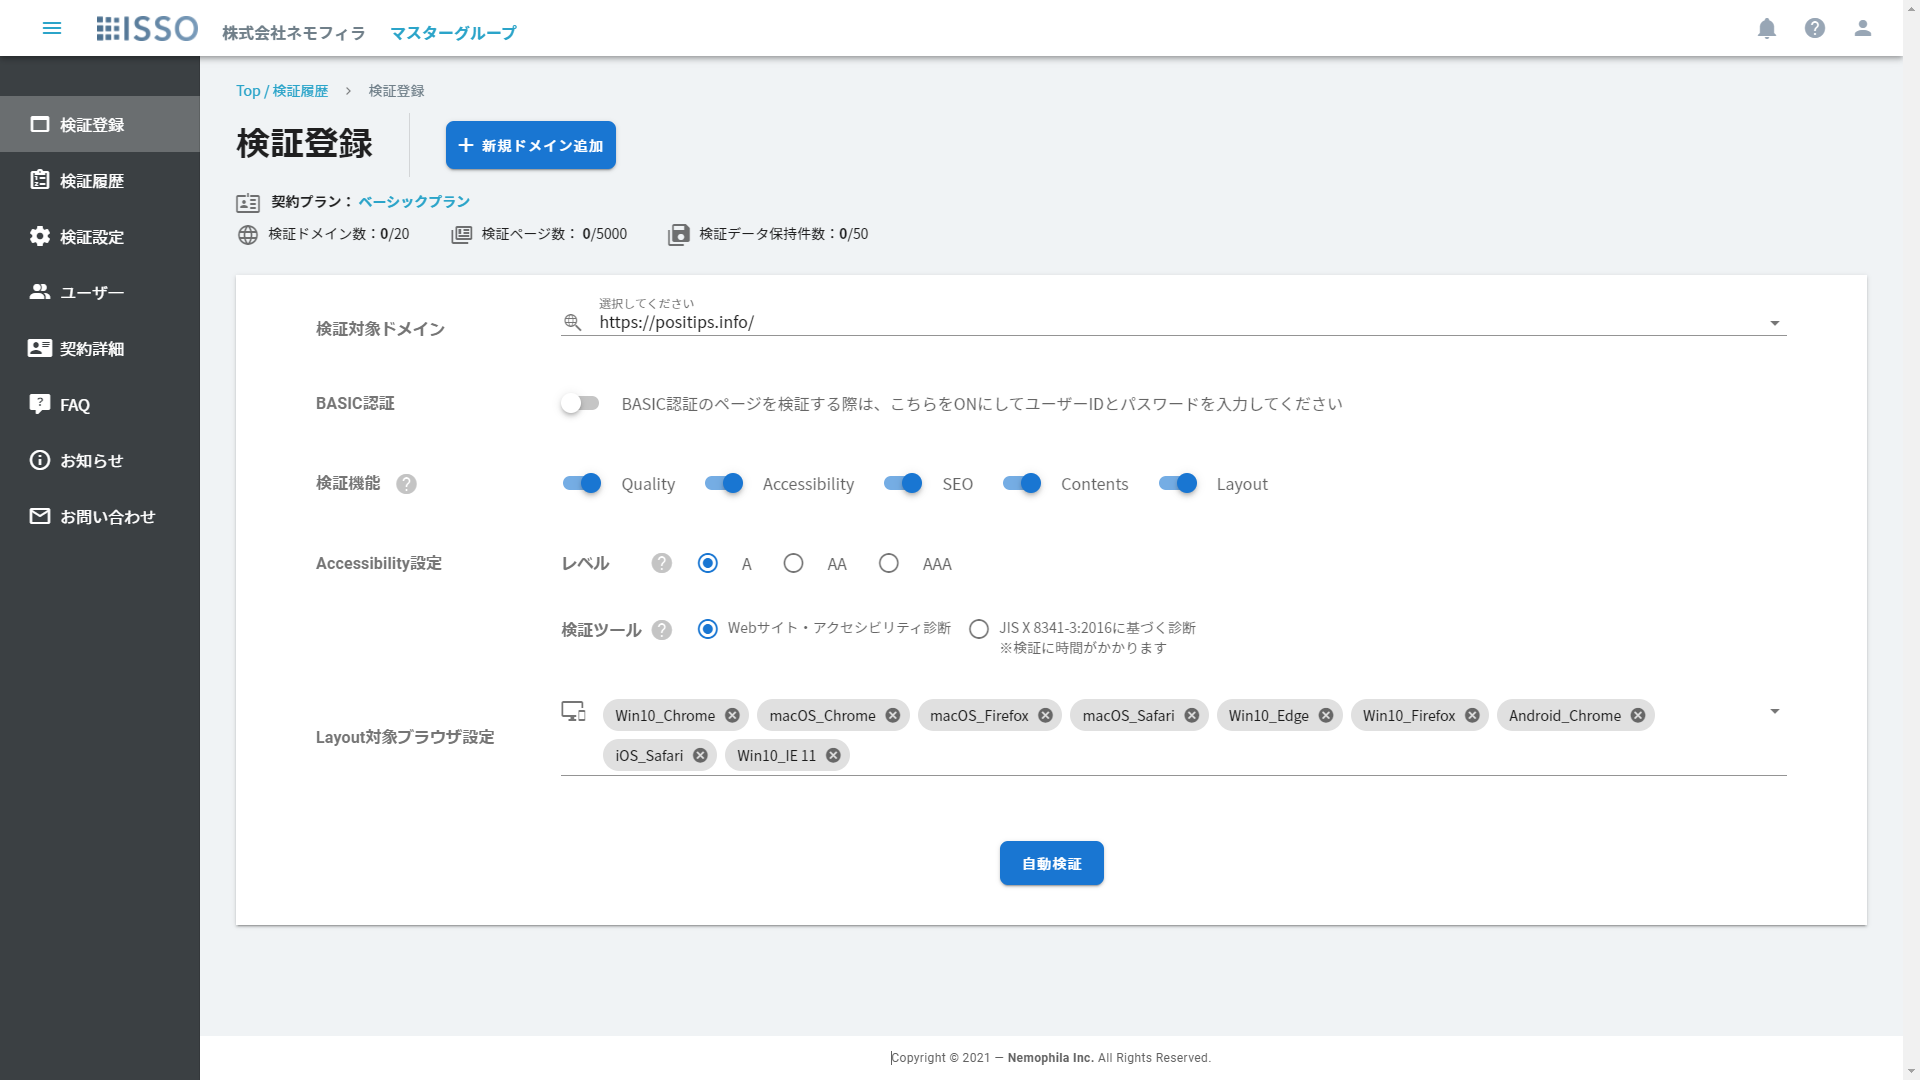Click the 検証登録 breadcrumb text
This screenshot has height=1080, width=1920.
pyautogui.click(x=397, y=91)
